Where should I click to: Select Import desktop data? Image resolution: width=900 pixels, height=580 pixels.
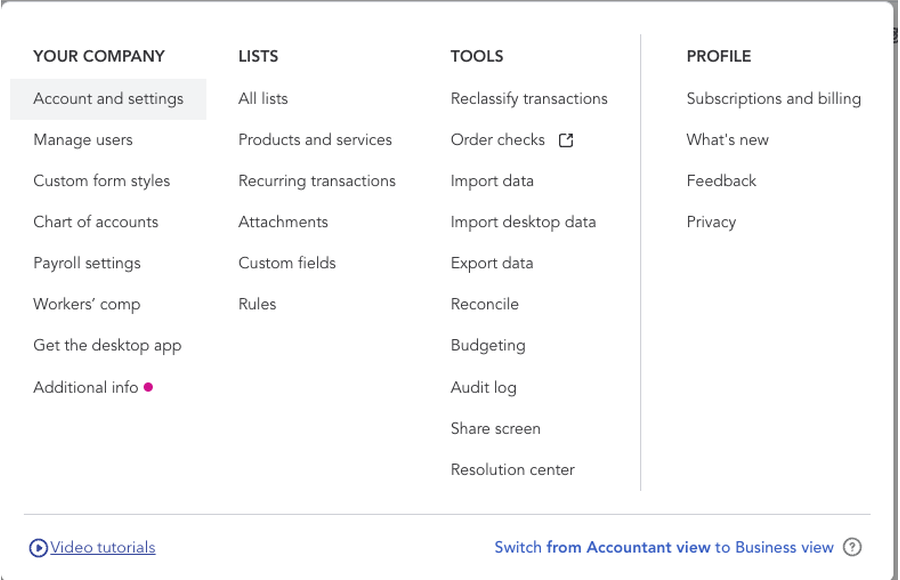point(523,222)
